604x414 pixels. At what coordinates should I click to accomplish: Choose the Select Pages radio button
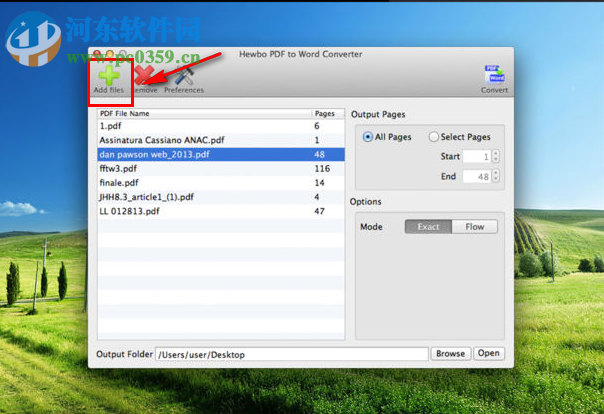coord(433,137)
